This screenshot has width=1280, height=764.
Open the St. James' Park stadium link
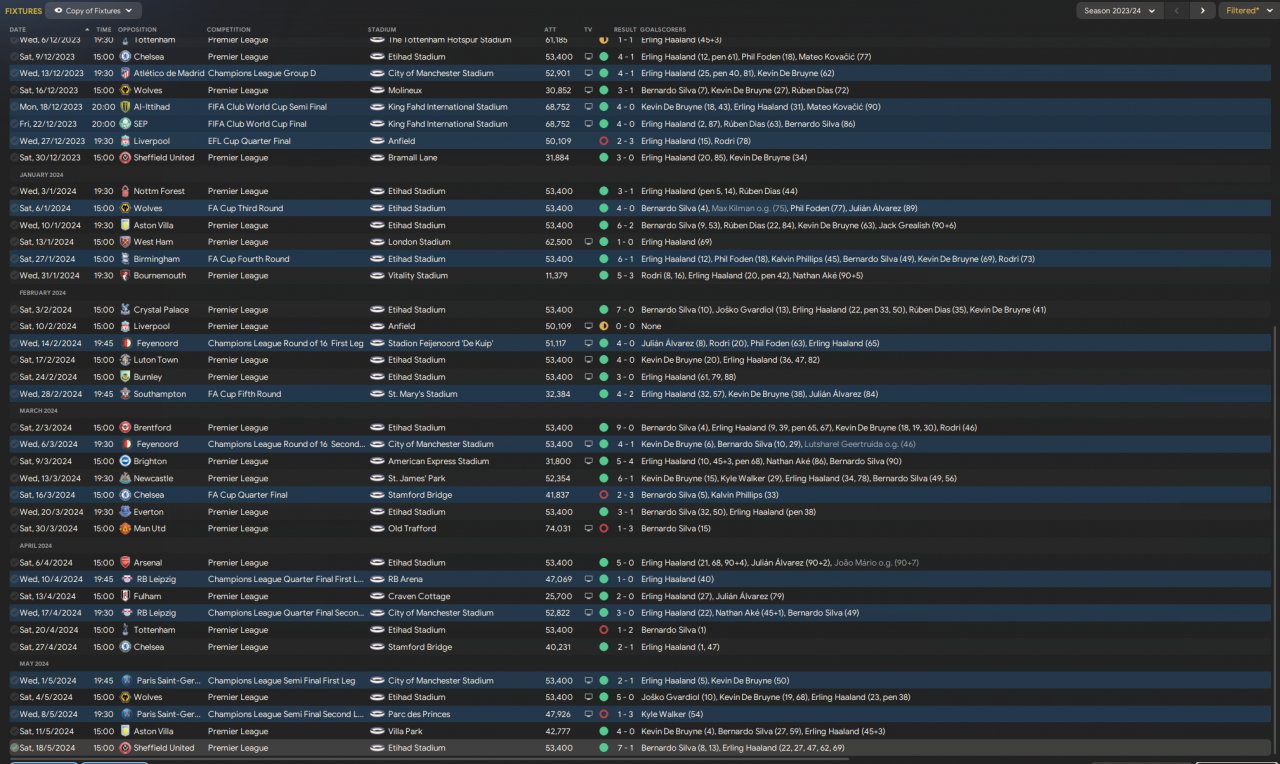pyautogui.click(x=419, y=478)
